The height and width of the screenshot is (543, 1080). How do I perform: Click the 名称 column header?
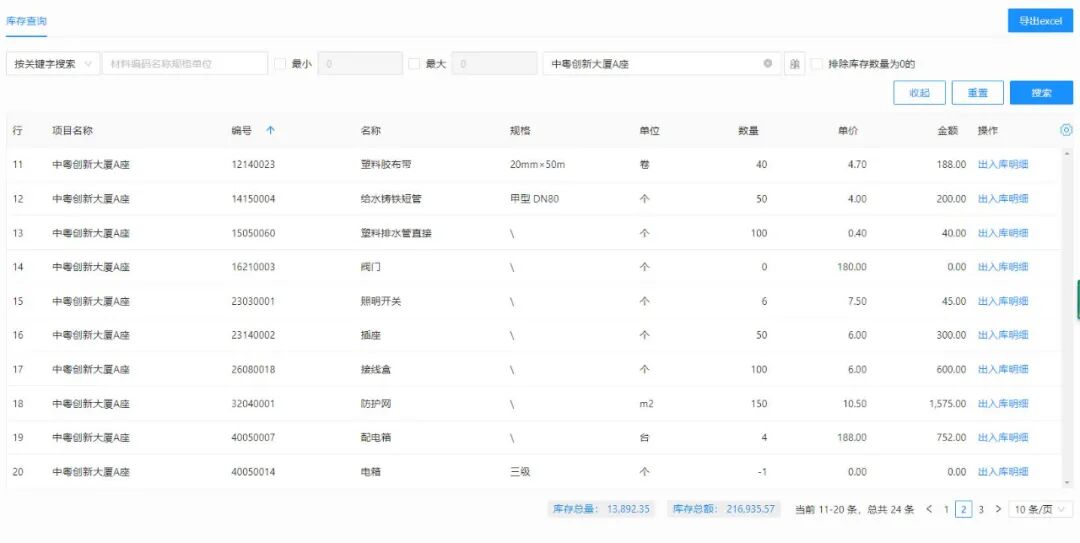tap(371, 130)
